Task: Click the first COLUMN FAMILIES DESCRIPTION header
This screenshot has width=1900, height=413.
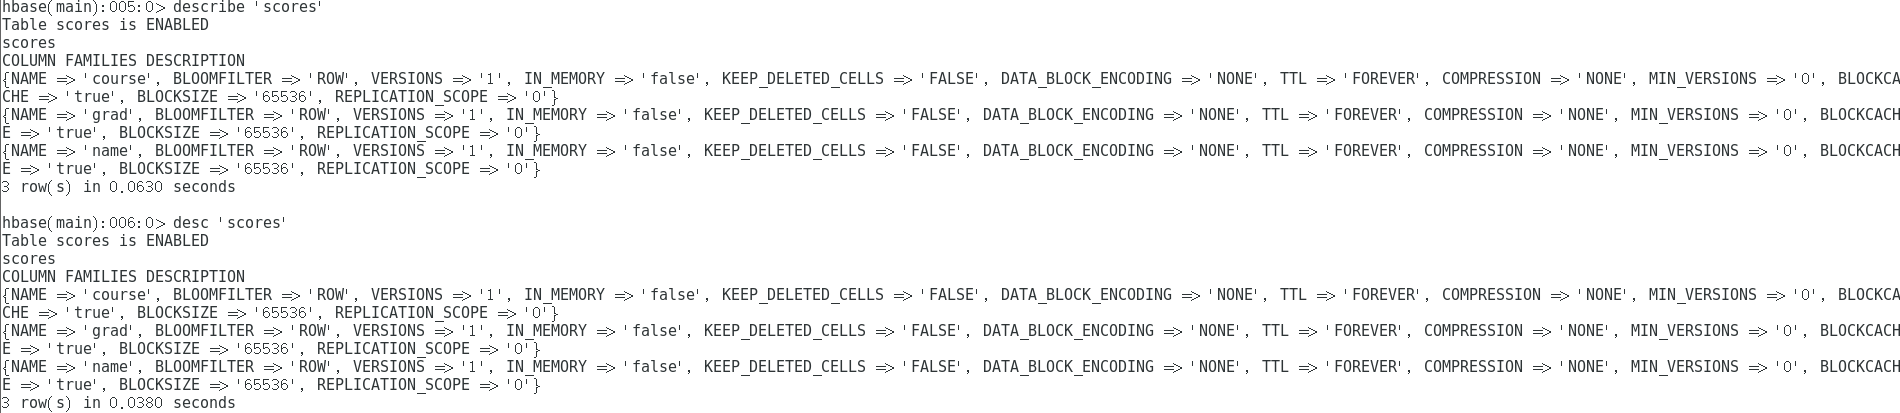Action: [123, 61]
